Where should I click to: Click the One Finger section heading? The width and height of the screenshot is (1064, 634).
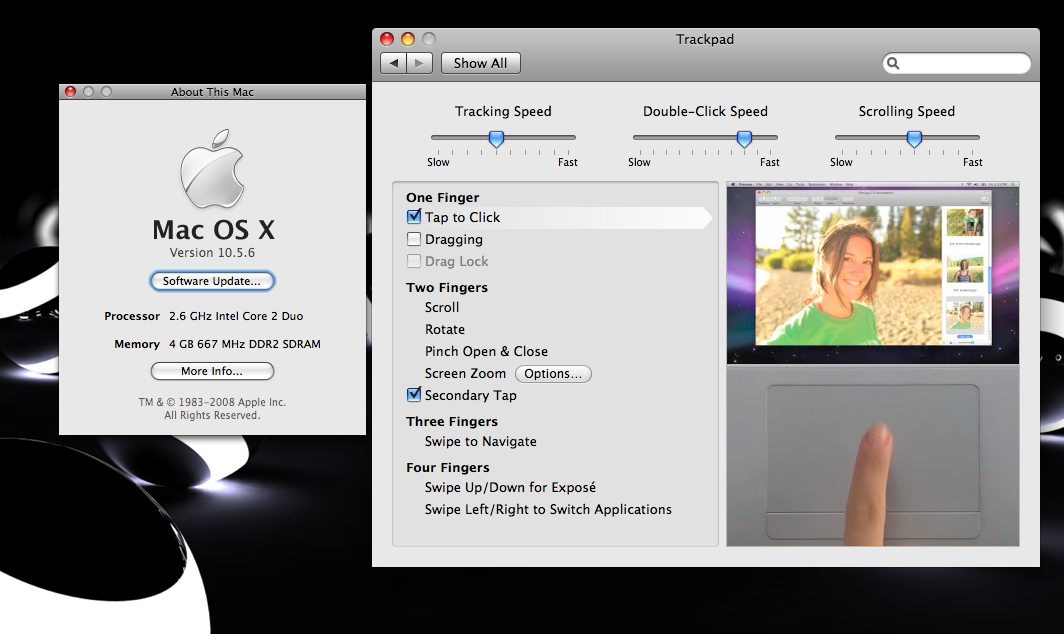click(442, 198)
